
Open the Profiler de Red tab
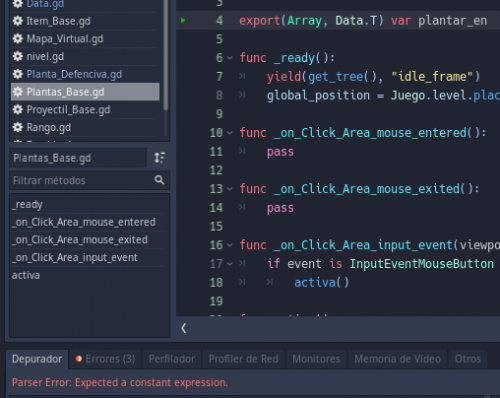244,359
